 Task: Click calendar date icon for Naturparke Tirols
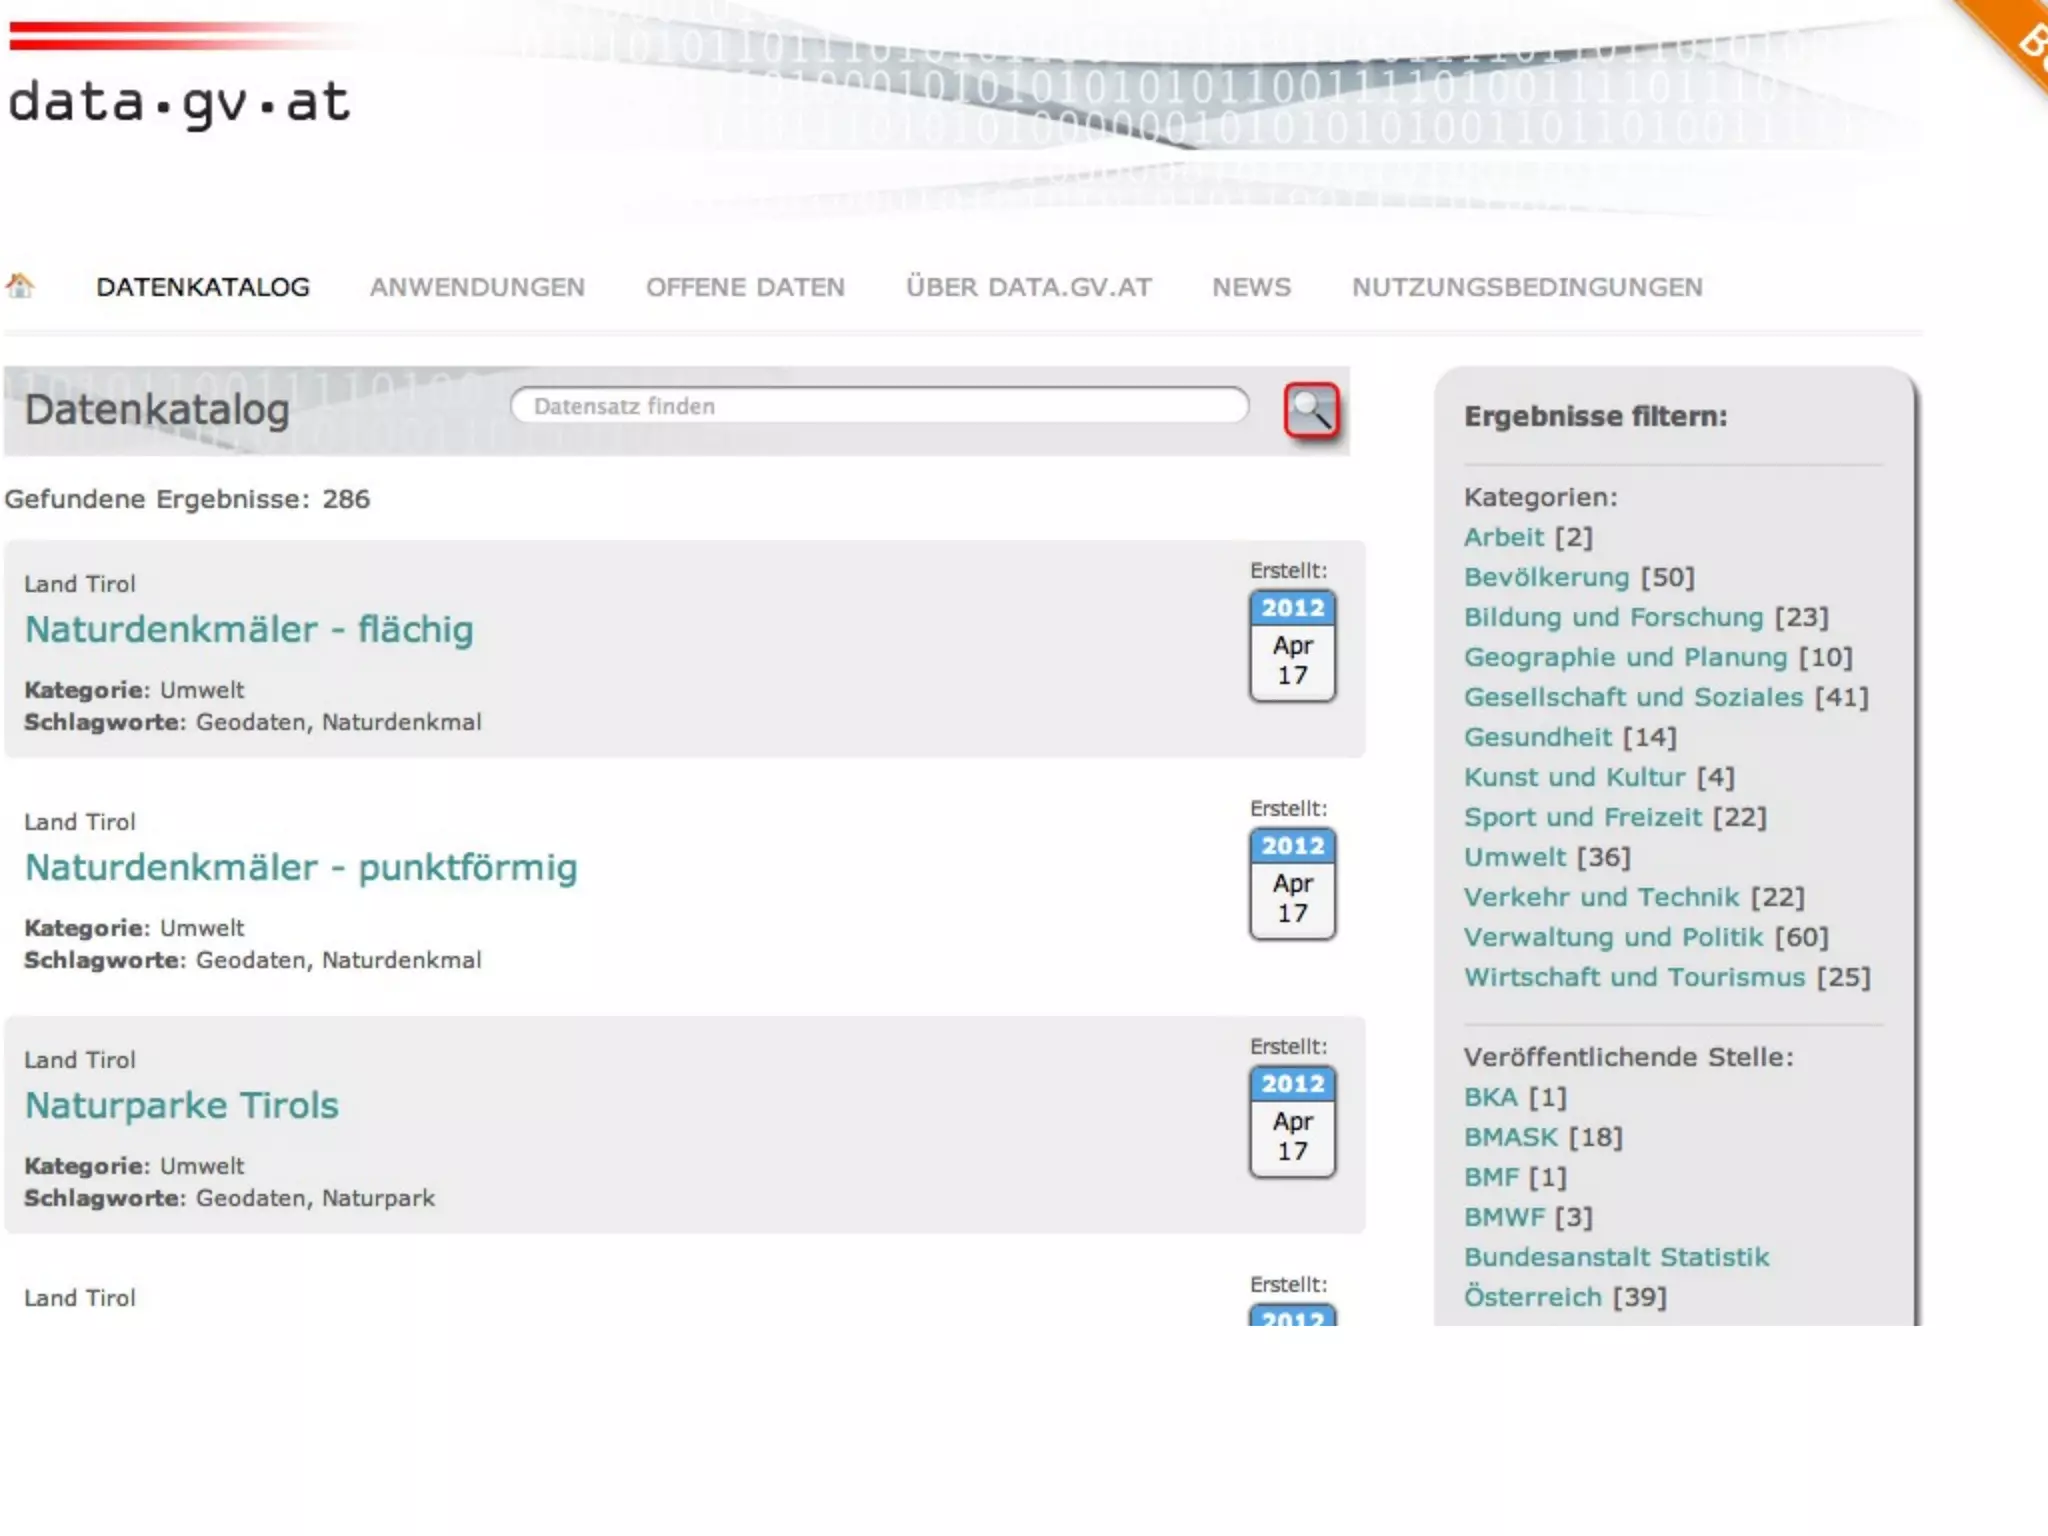click(x=1292, y=1122)
